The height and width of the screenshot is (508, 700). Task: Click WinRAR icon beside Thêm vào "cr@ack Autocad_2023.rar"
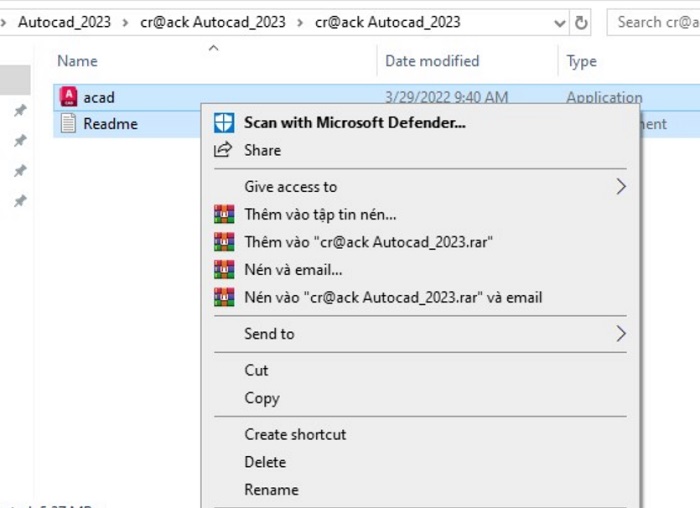pyautogui.click(x=224, y=242)
